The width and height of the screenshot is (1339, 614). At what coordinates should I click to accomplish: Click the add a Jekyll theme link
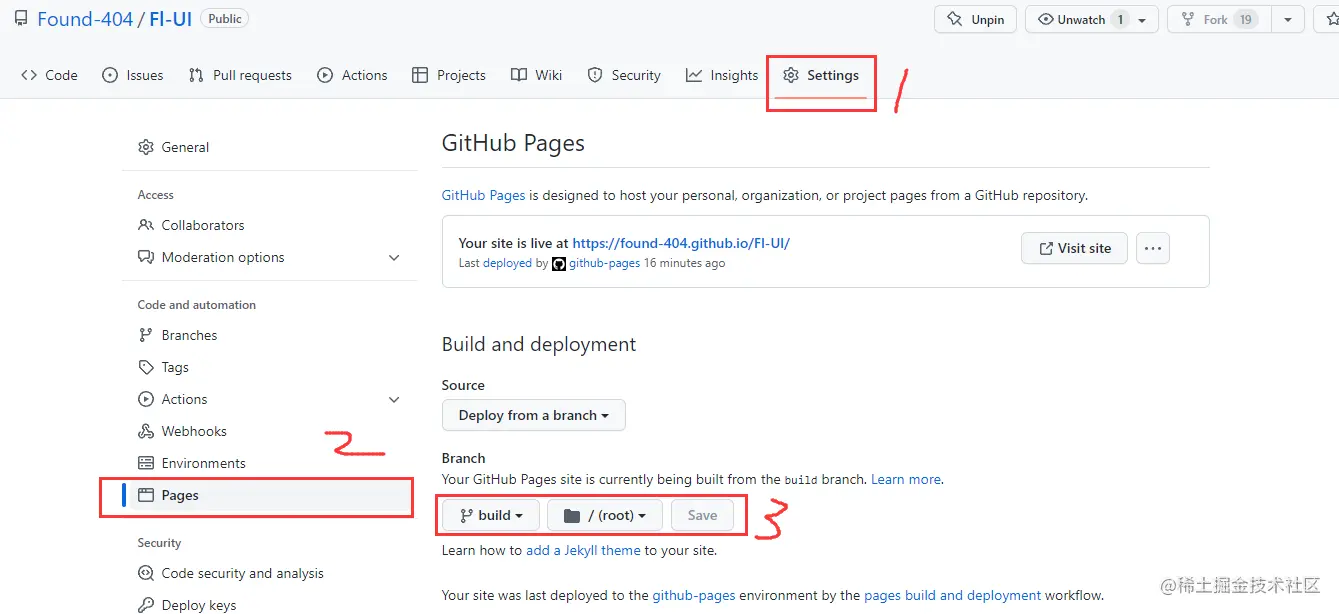pos(583,550)
